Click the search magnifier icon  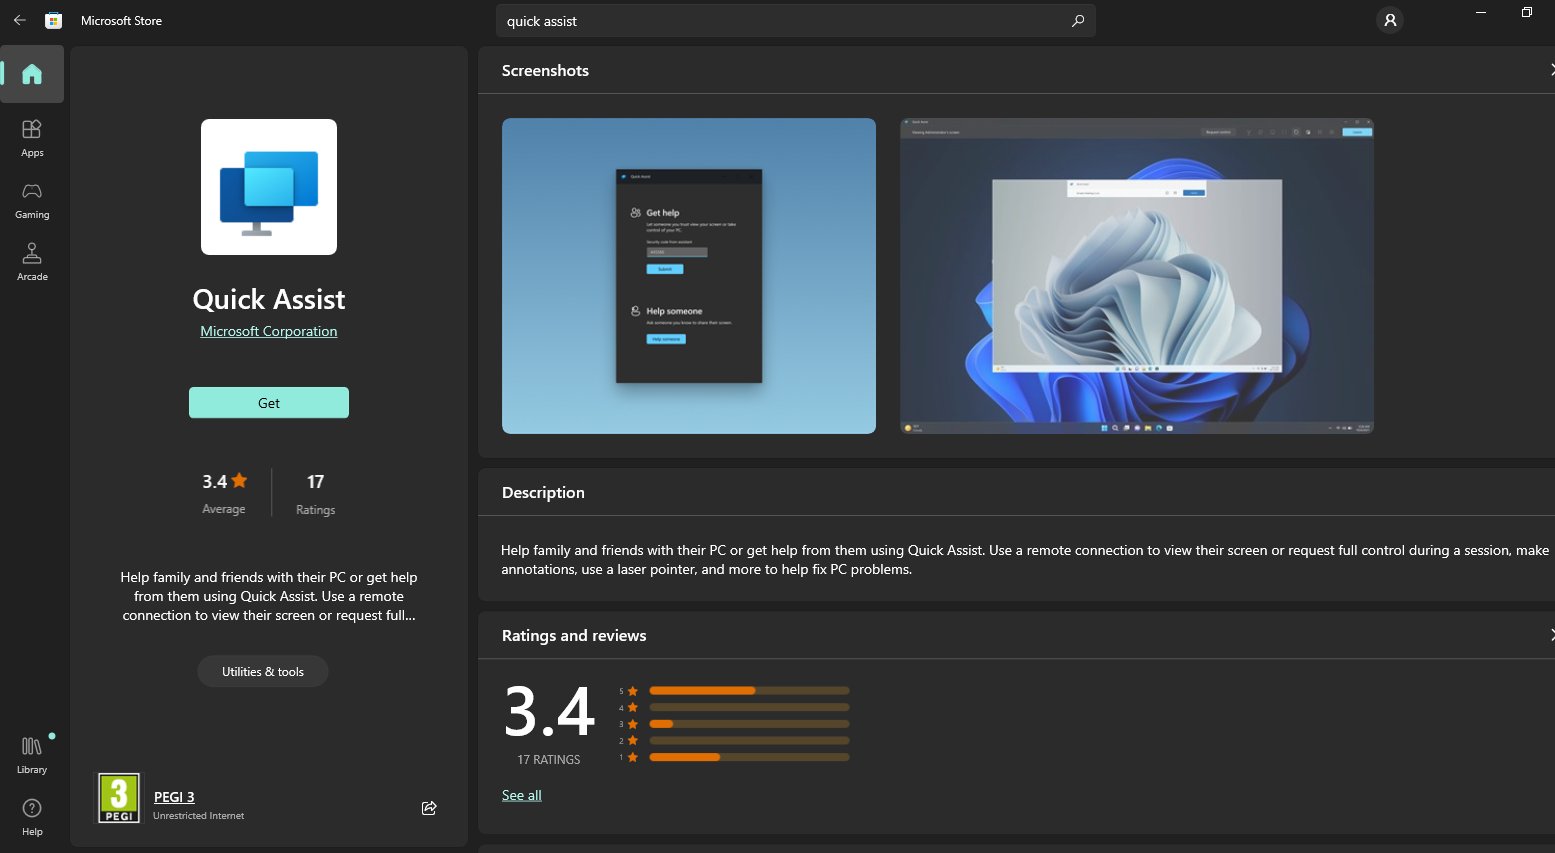pyautogui.click(x=1077, y=21)
